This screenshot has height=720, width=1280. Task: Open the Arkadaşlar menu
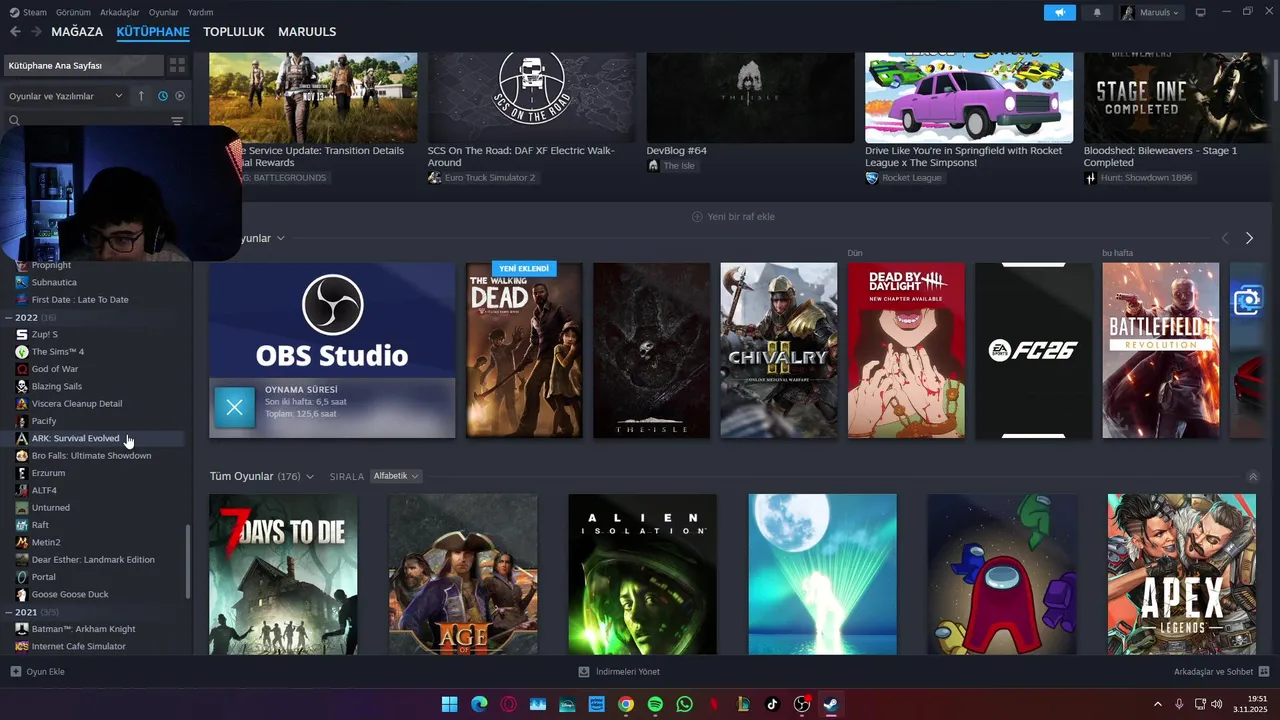pos(120,12)
